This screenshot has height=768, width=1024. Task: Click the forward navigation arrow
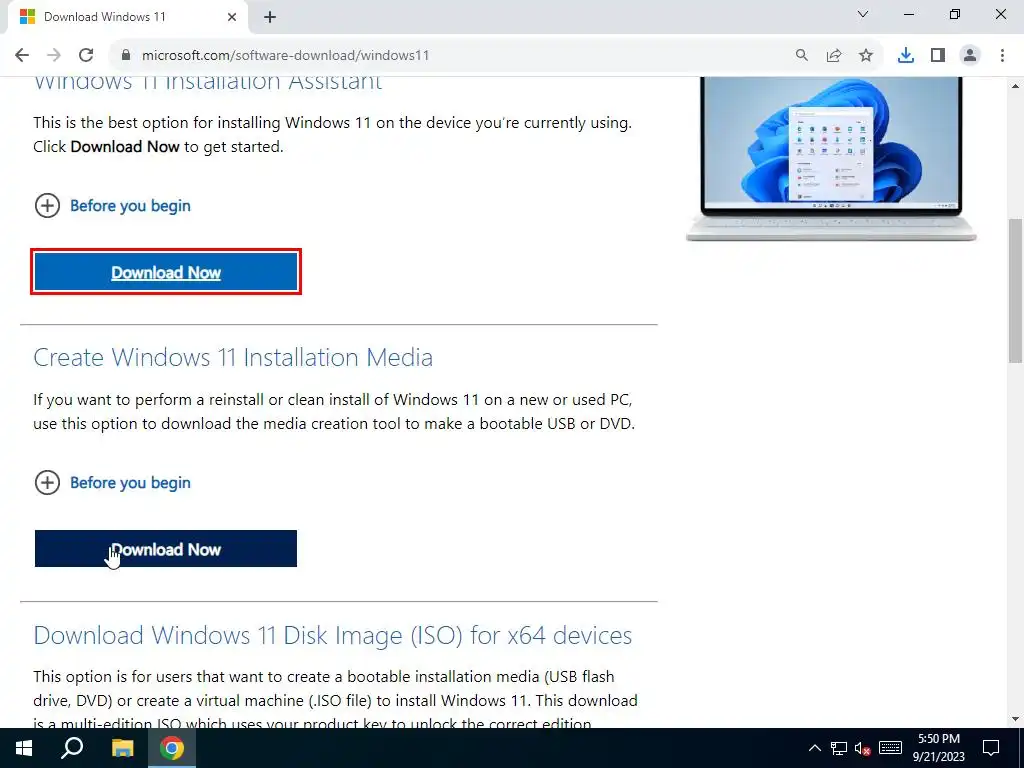pyautogui.click(x=54, y=56)
